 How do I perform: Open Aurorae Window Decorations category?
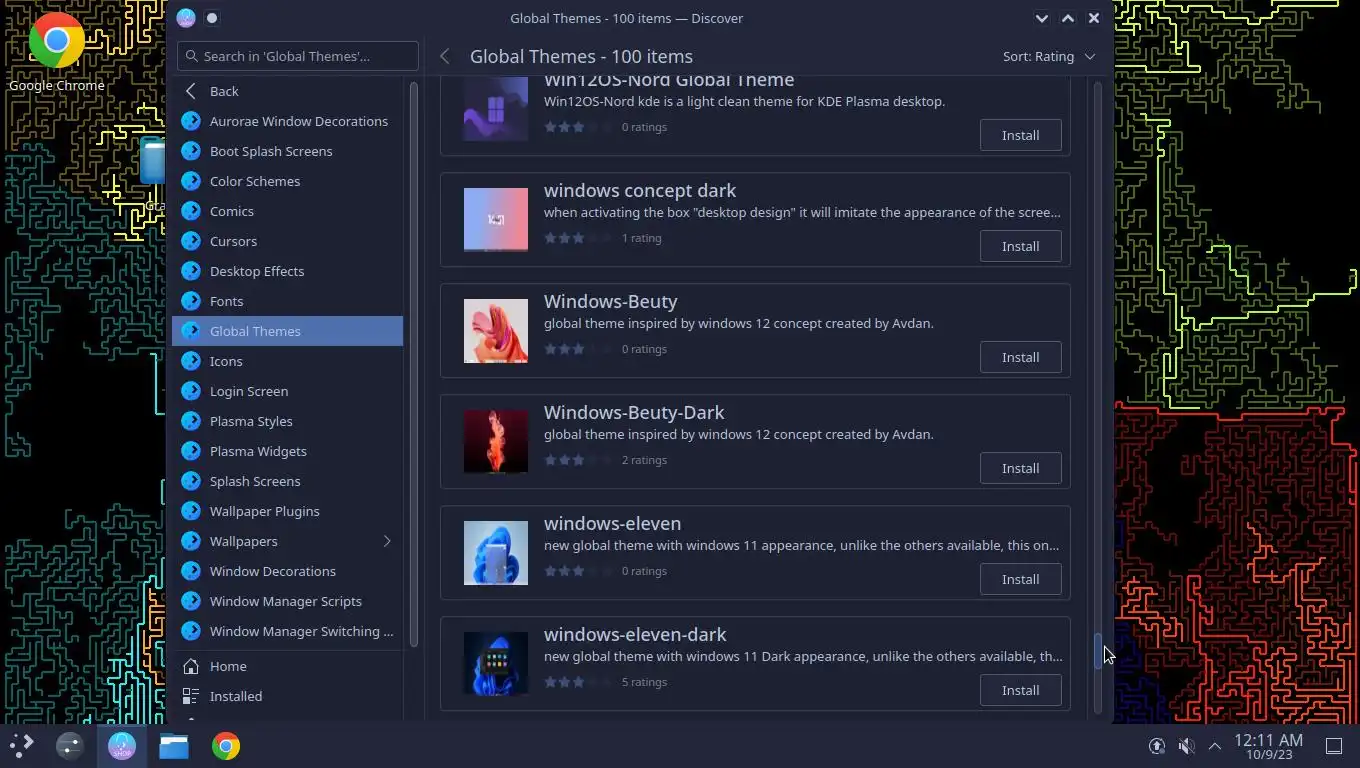[x=287, y=121]
